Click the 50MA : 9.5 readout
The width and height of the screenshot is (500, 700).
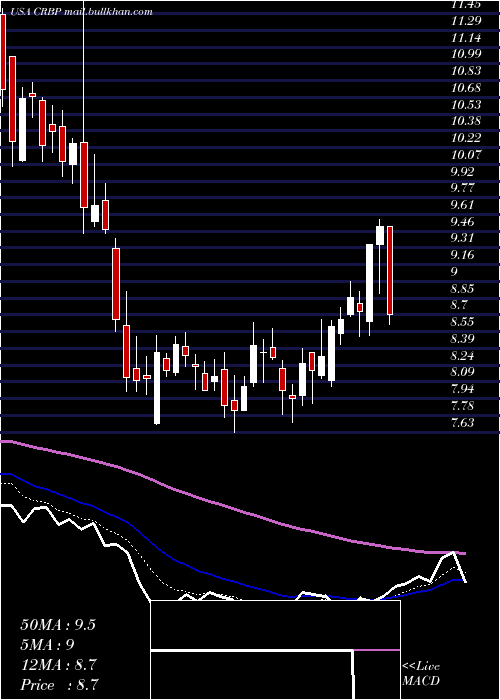point(58,625)
